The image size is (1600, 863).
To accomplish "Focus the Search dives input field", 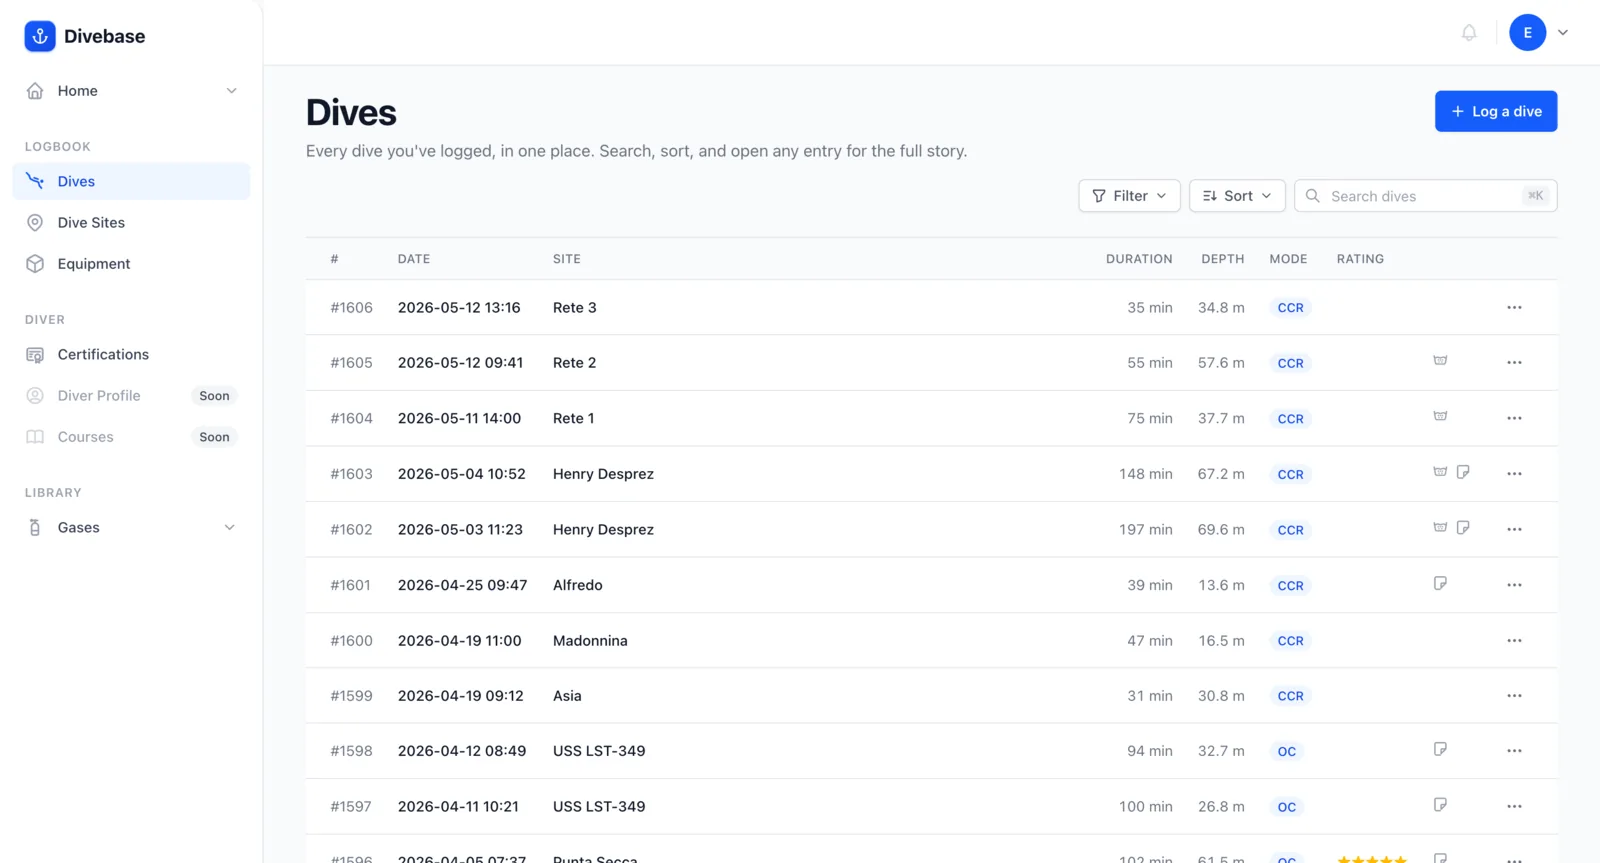I will 1425,196.
